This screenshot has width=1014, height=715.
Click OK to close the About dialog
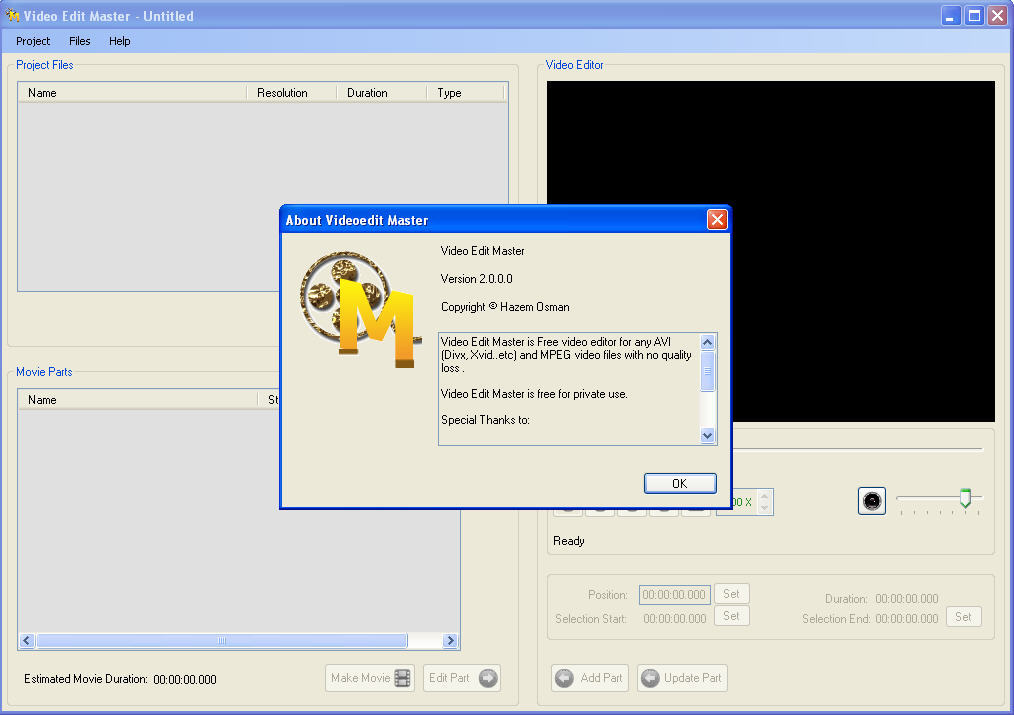point(680,483)
